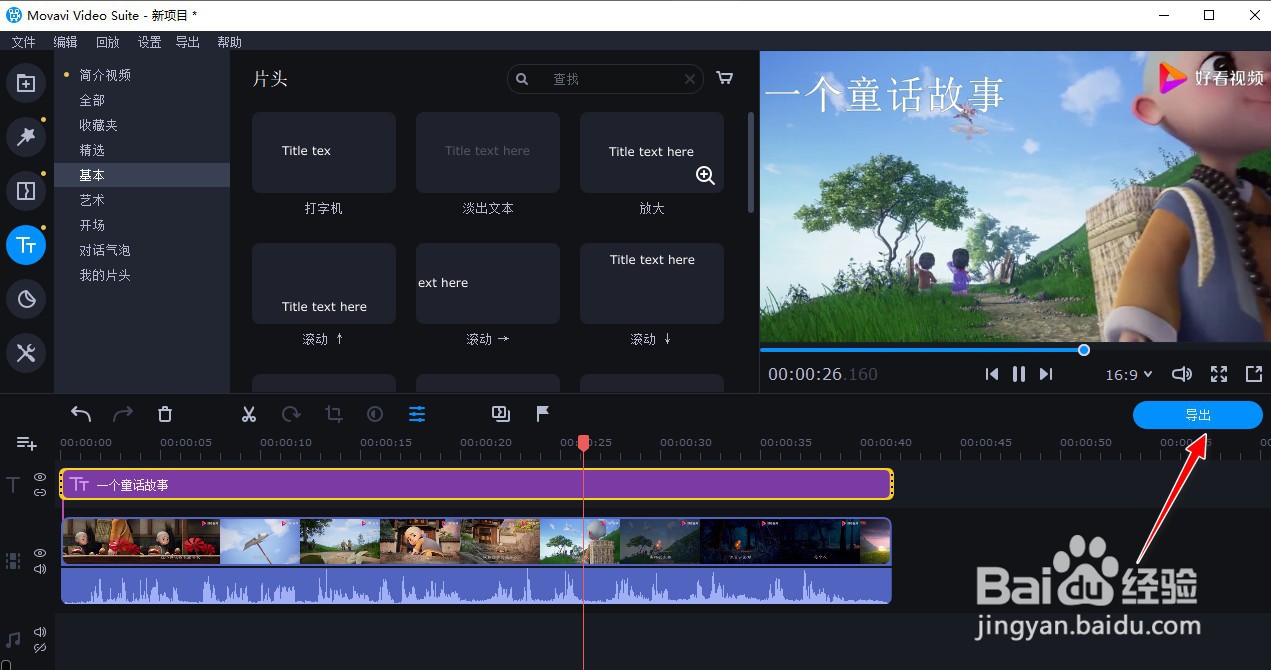Screen dimensions: 1271x670
Task: Open the color adjustments icon
Action: pyautogui.click(x=375, y=414)
